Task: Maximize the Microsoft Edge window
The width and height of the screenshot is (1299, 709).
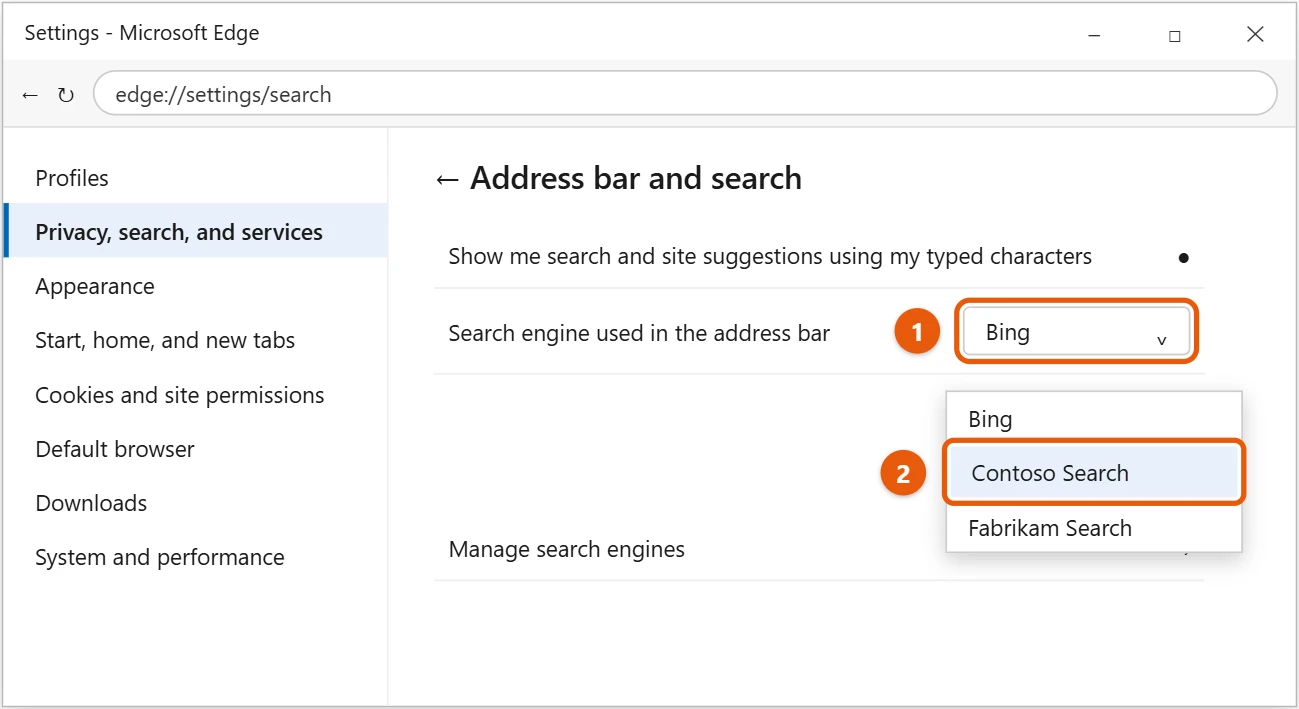Action: [1174, 35]
